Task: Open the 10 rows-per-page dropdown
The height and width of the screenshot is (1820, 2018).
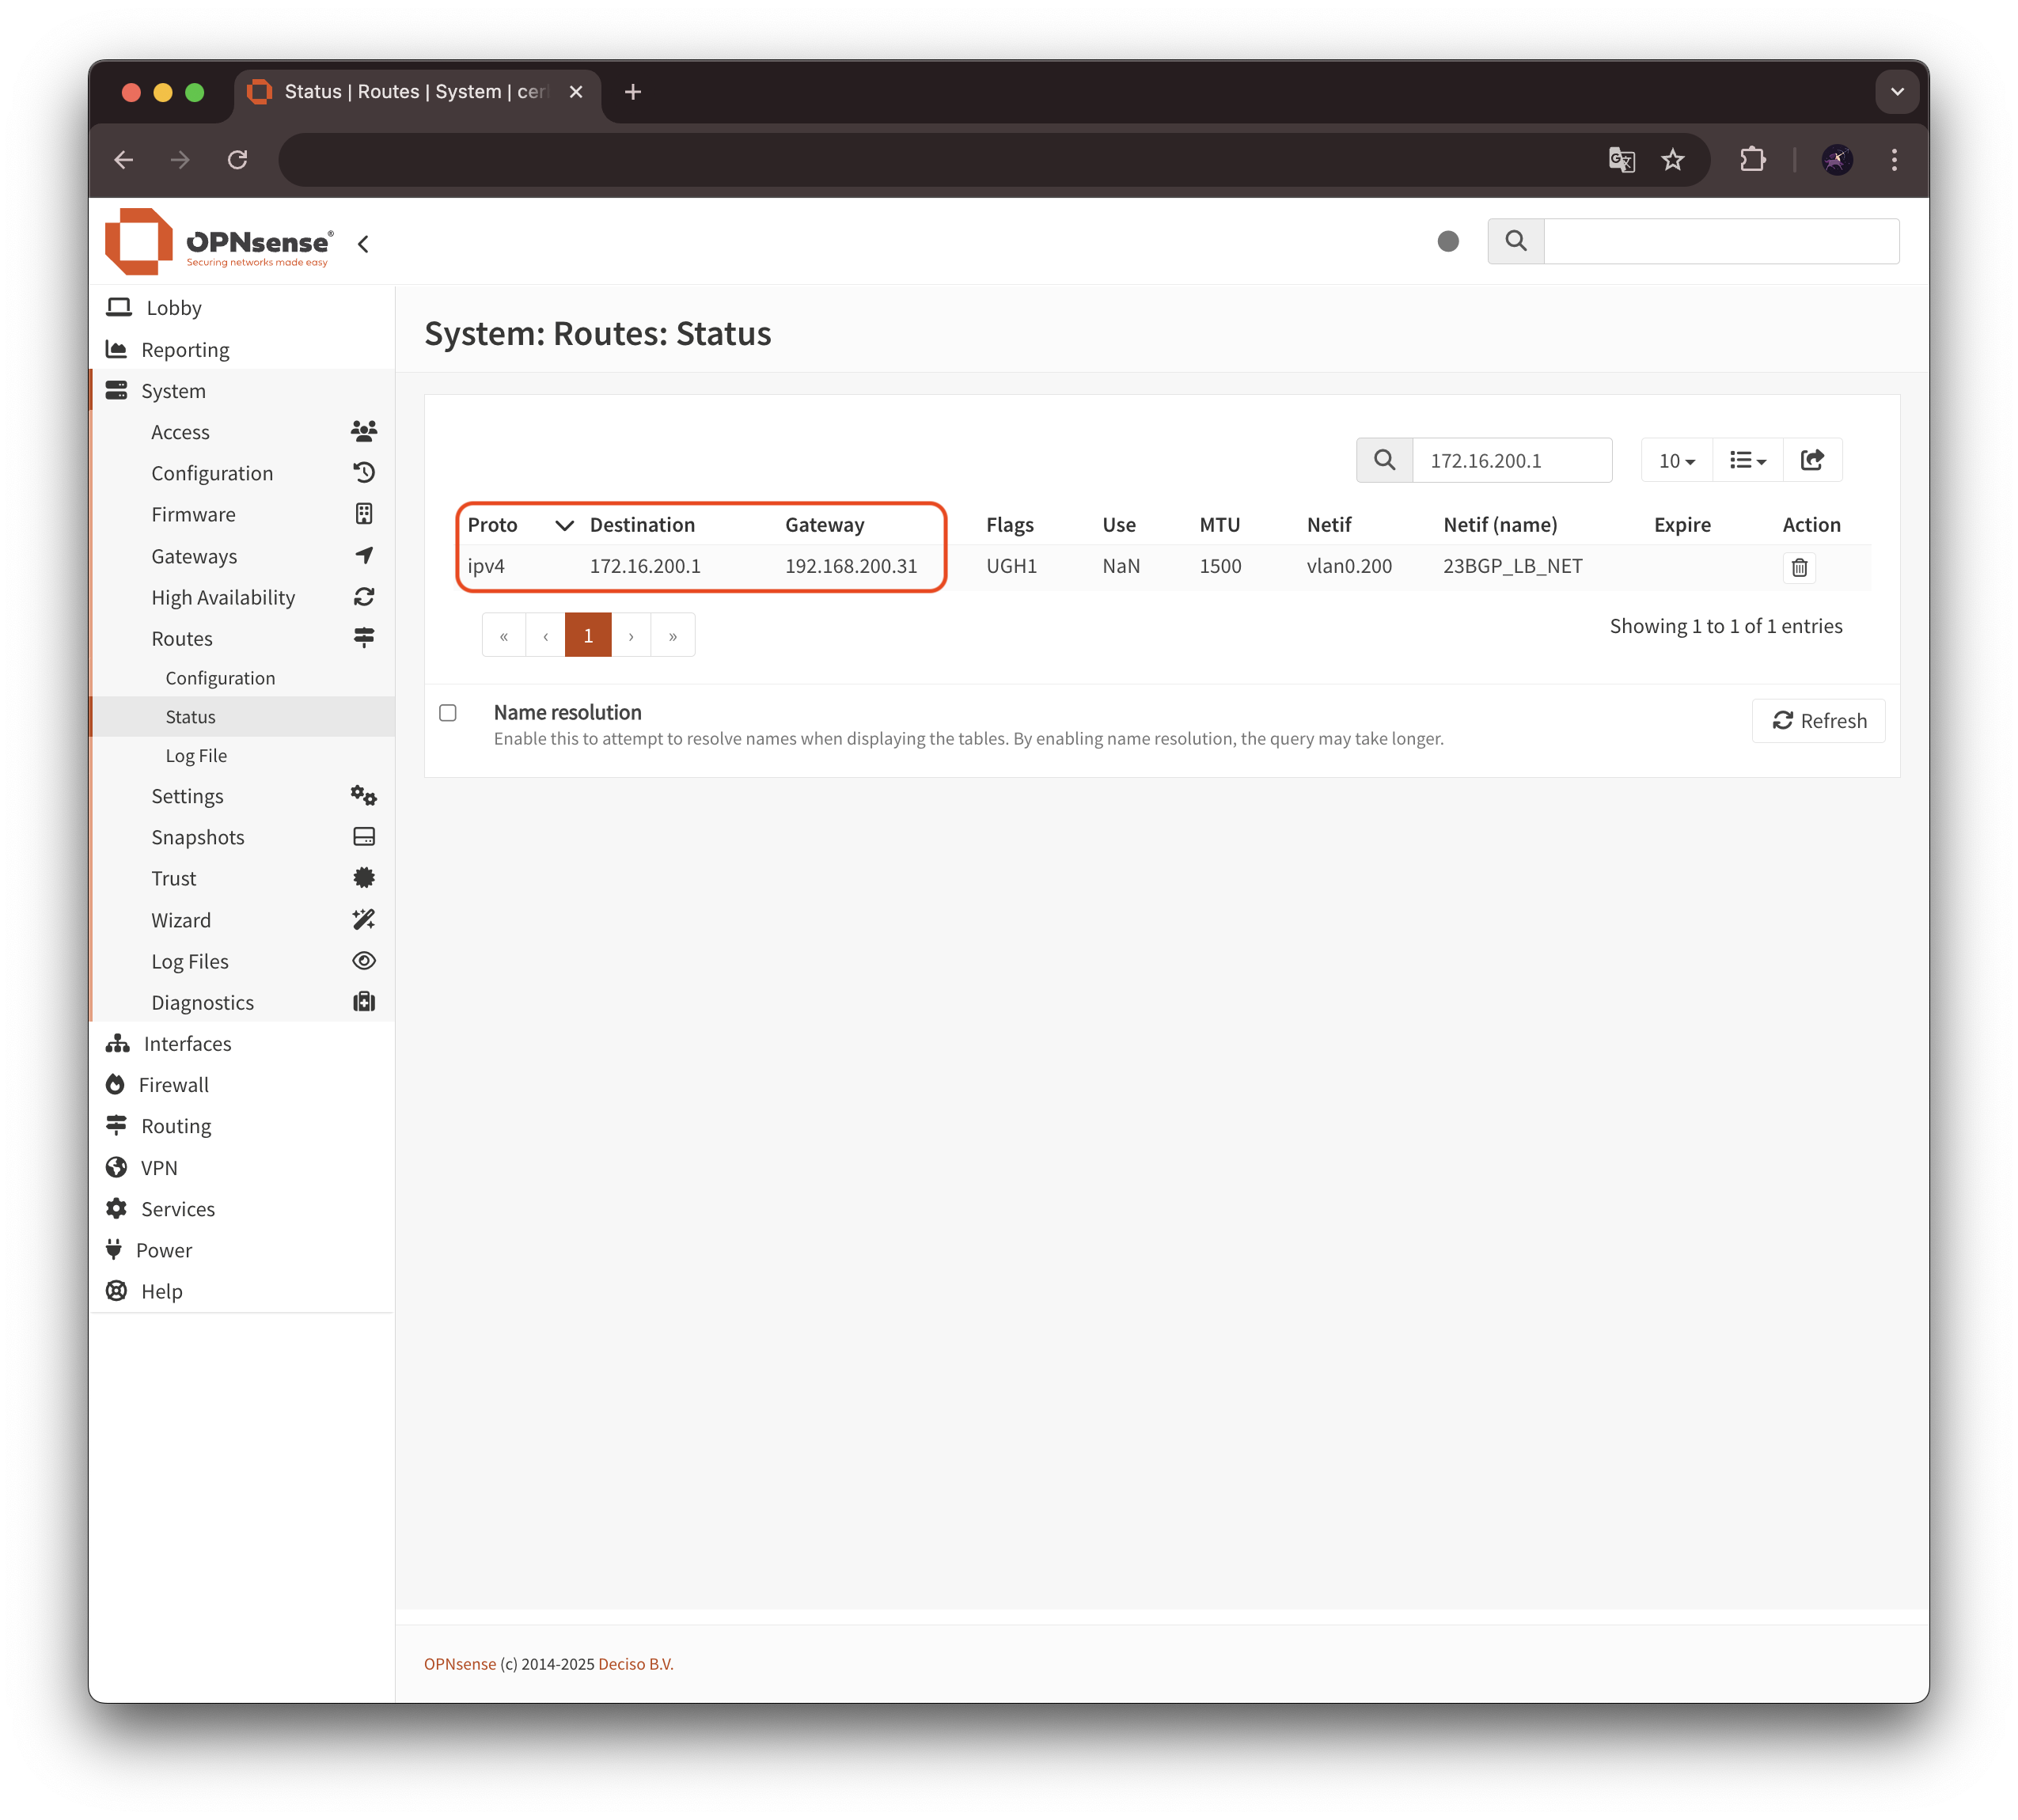Action: click(x=1676, y=461)
